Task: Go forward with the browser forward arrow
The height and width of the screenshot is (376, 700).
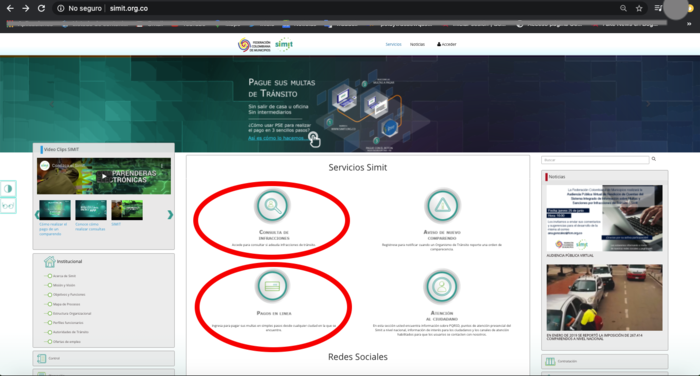Action: (25, 8)
